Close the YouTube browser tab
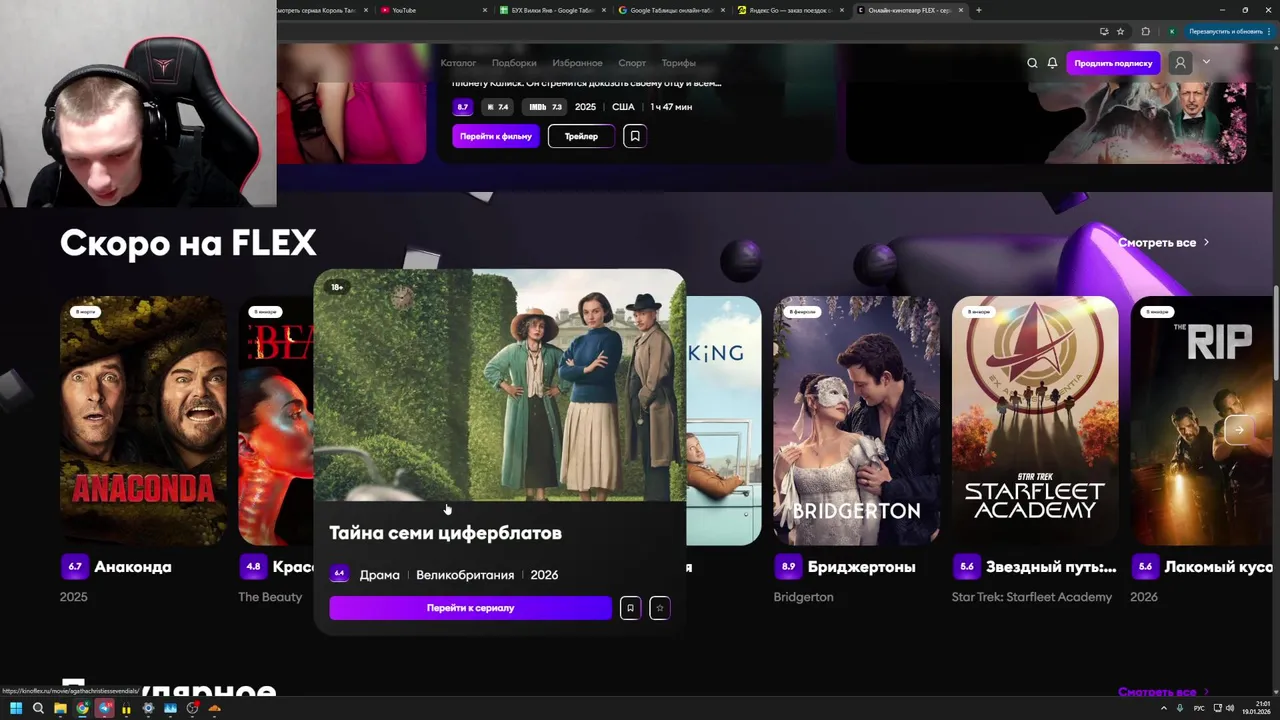Image resolution: width=1280 pixels, height=720 pixels. [485, 10]
